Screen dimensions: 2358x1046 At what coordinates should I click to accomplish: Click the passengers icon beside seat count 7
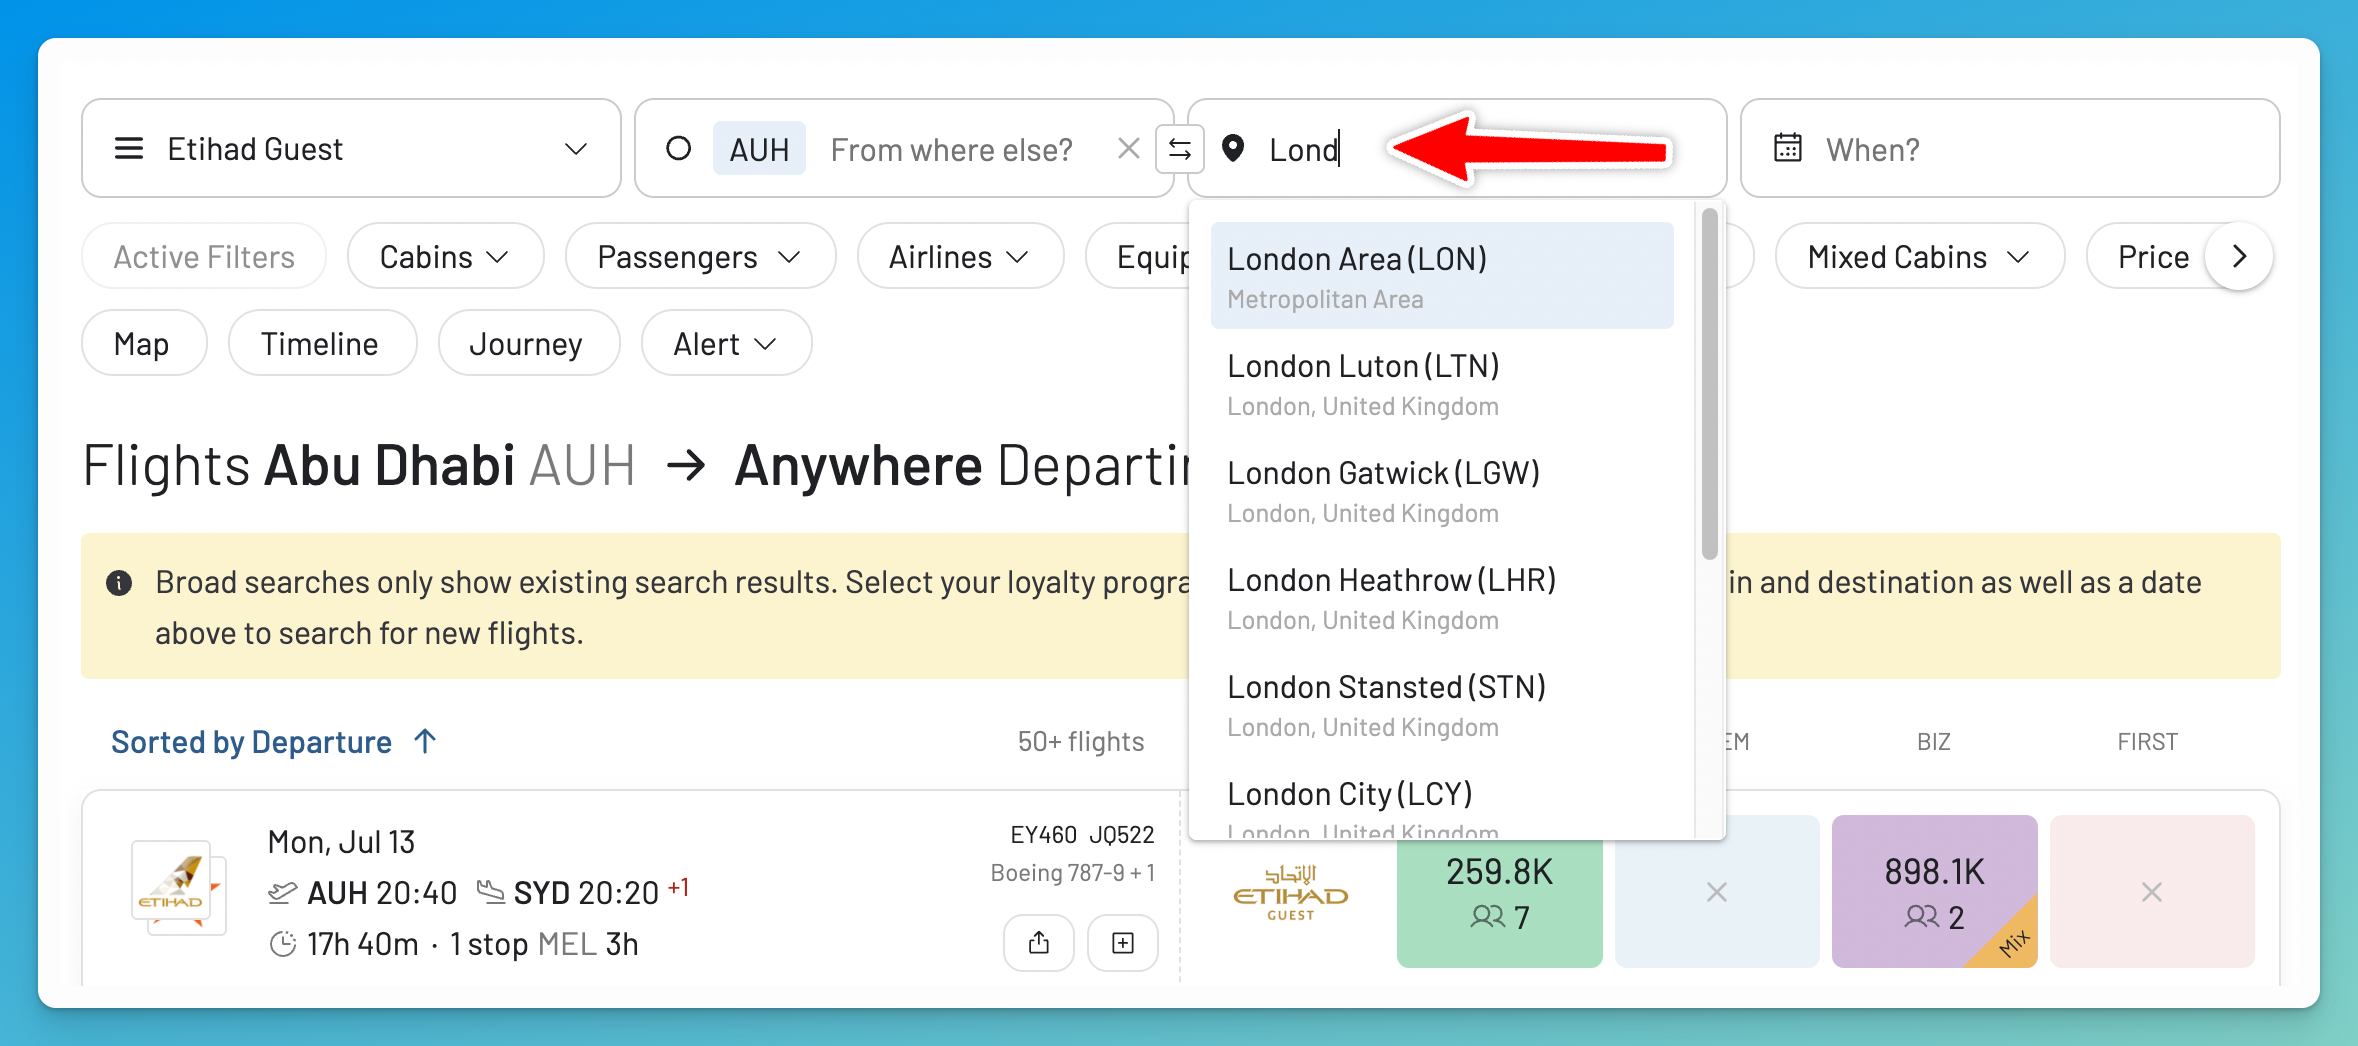pos(1487,917)
